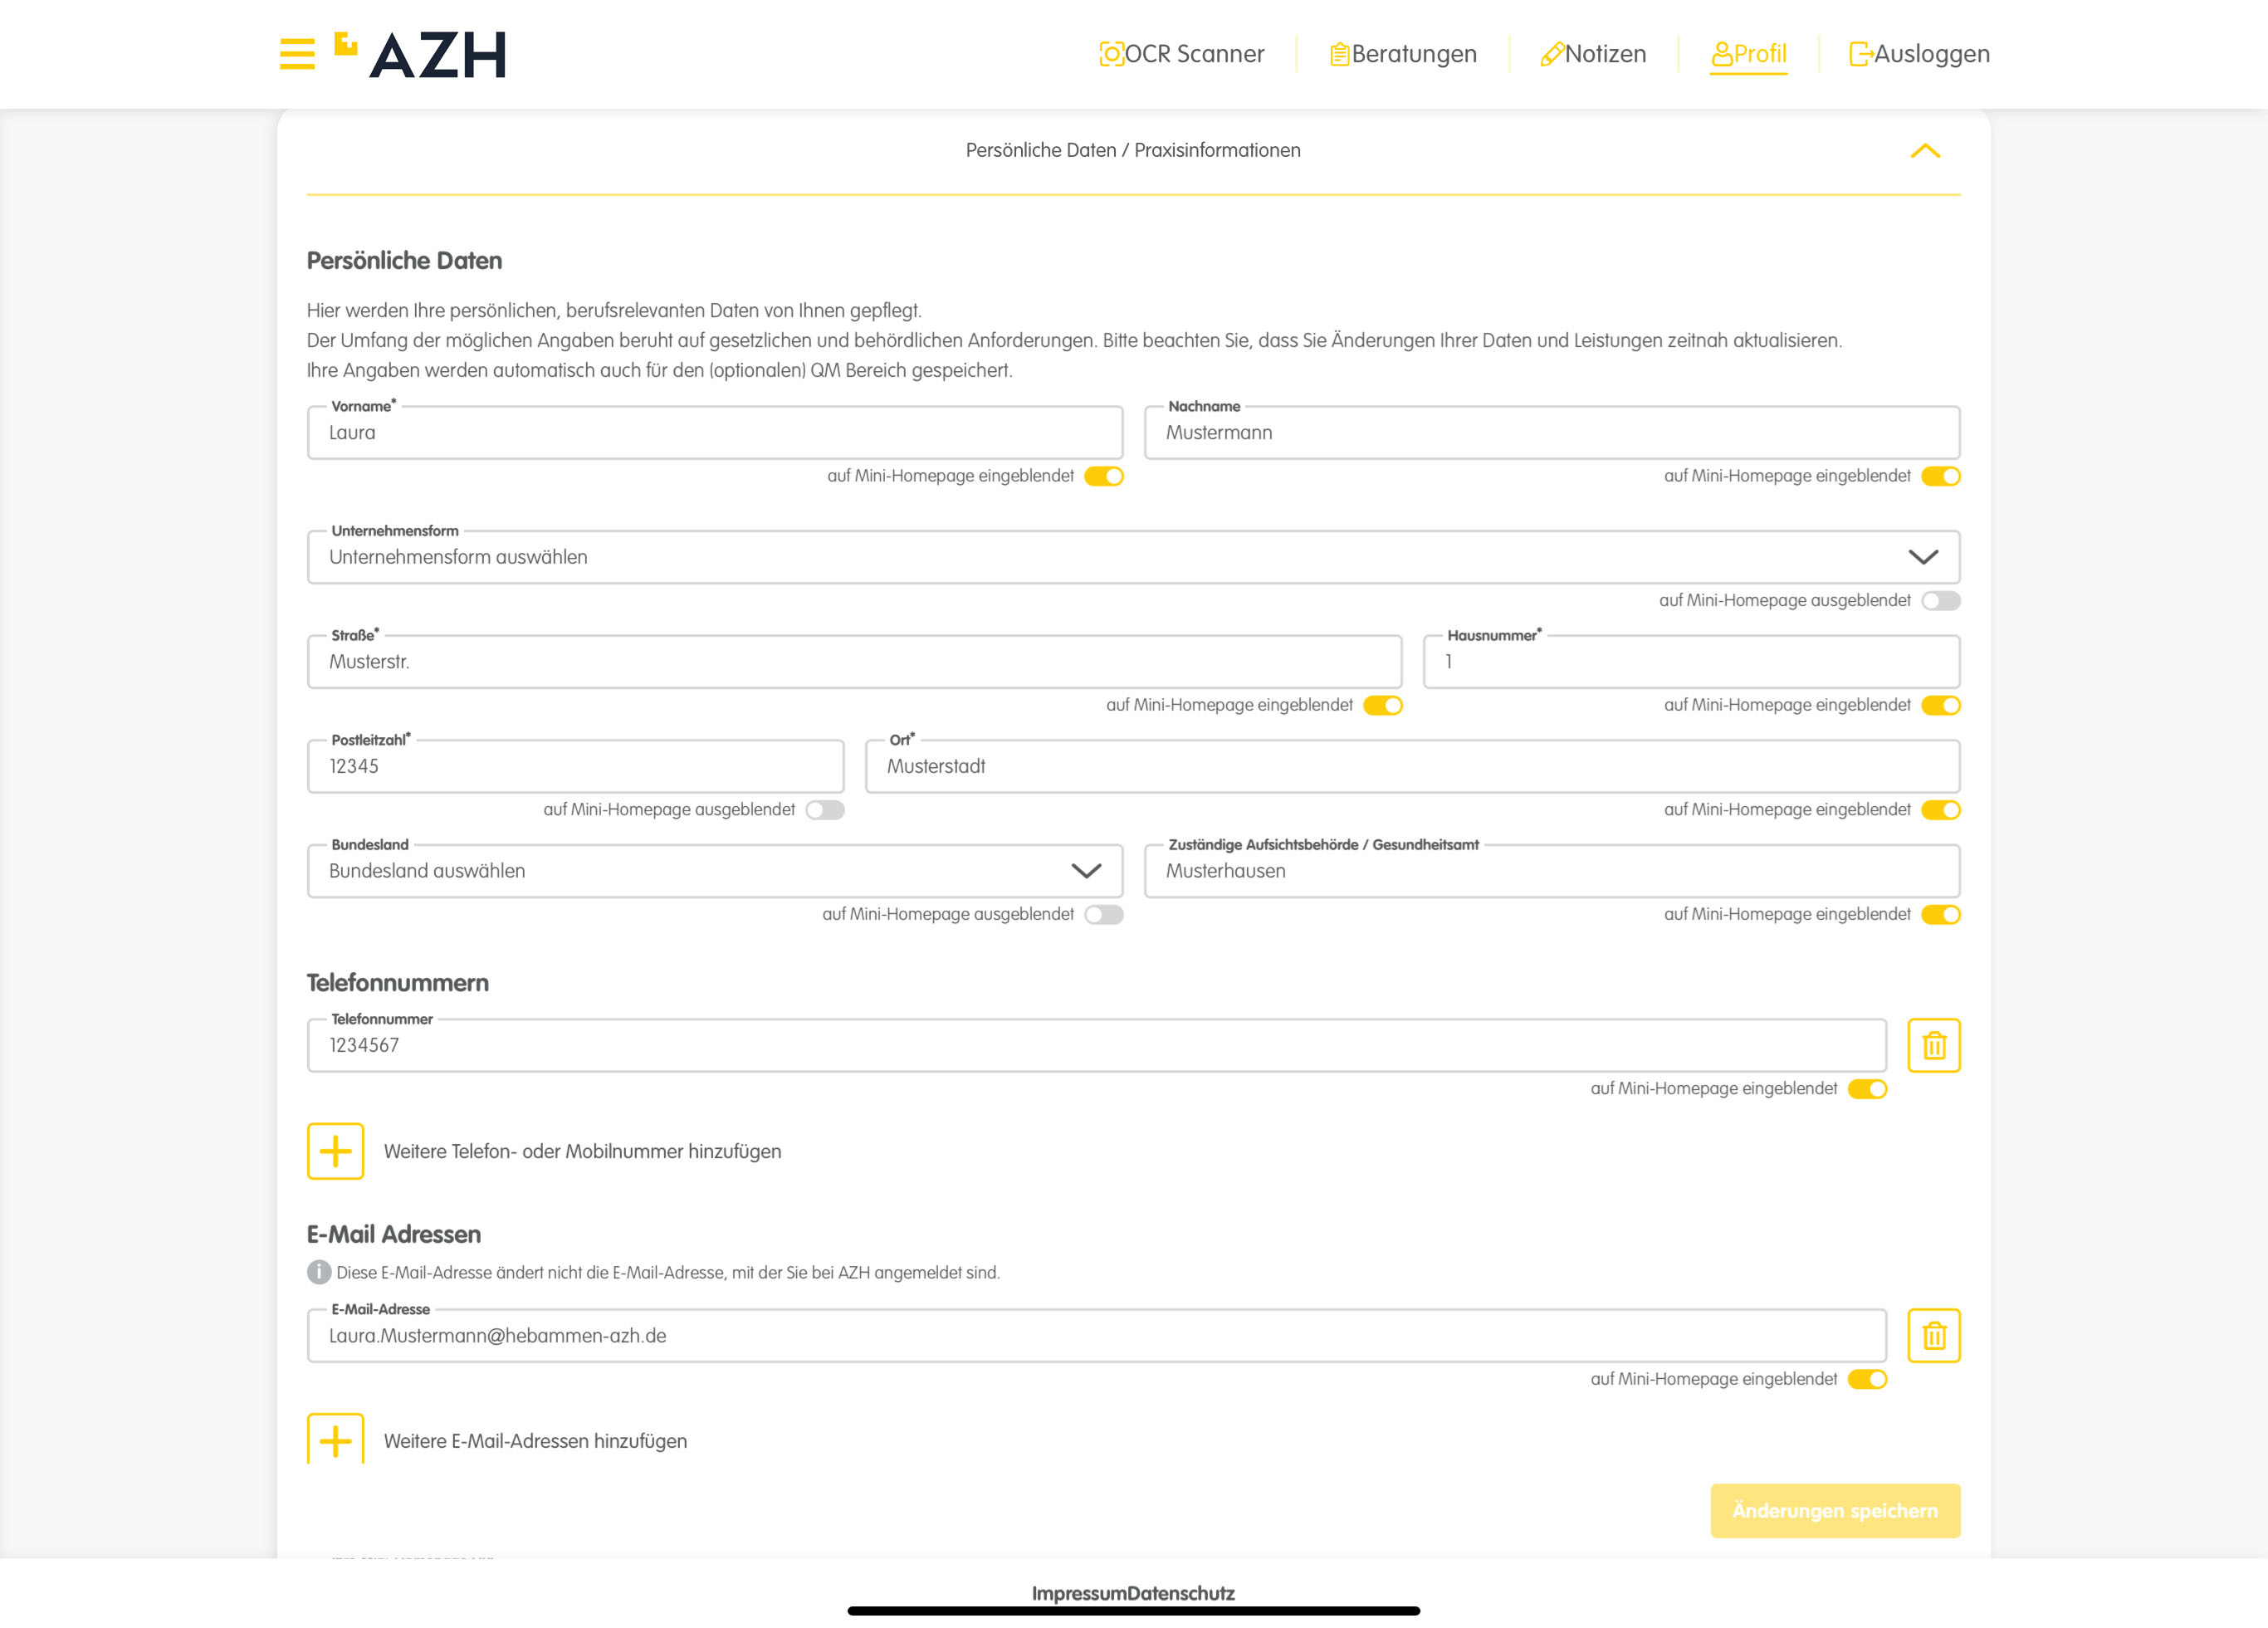Delete the phone number 1234567
Image resolution: width=2268 pixels, height=1628 pixels.
point(1933,1045)
